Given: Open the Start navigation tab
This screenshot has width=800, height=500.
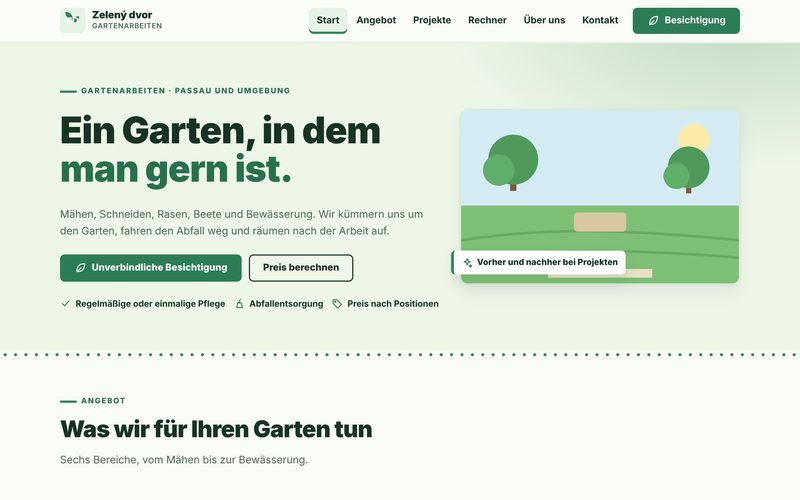Looking at the screenshot, I should coord(328,20).
